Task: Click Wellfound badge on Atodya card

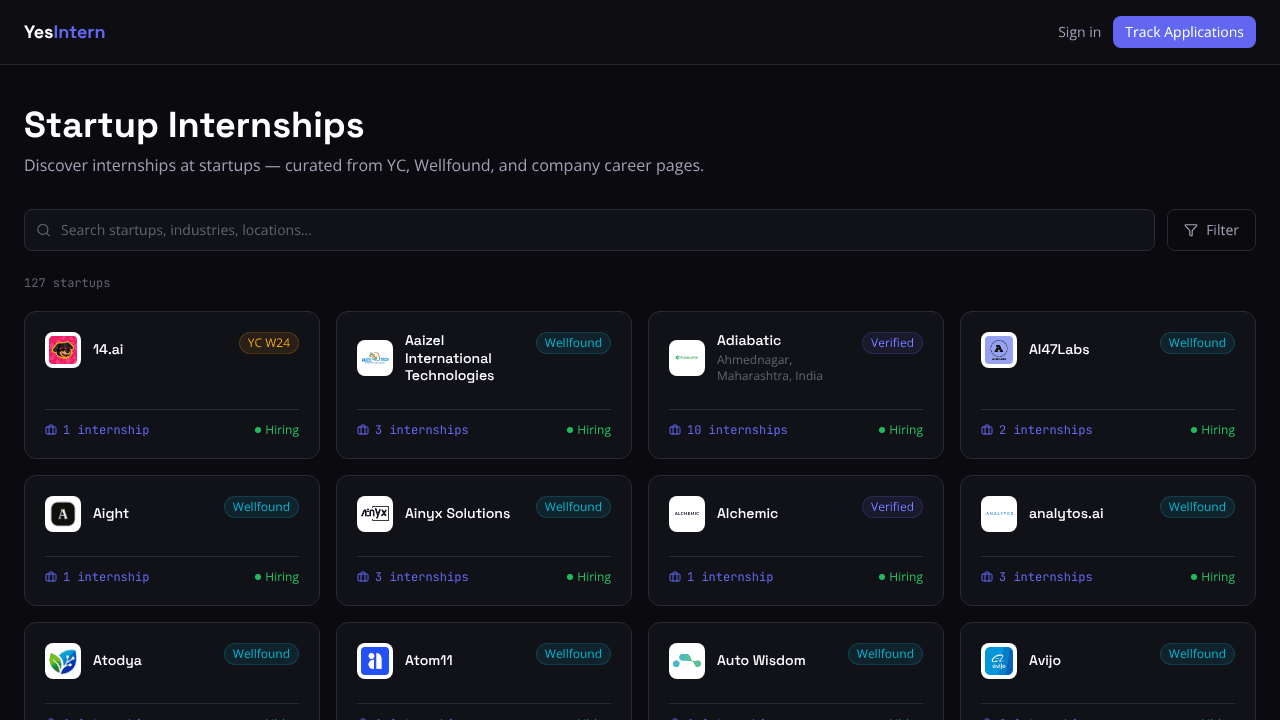Action: (261, 654)
